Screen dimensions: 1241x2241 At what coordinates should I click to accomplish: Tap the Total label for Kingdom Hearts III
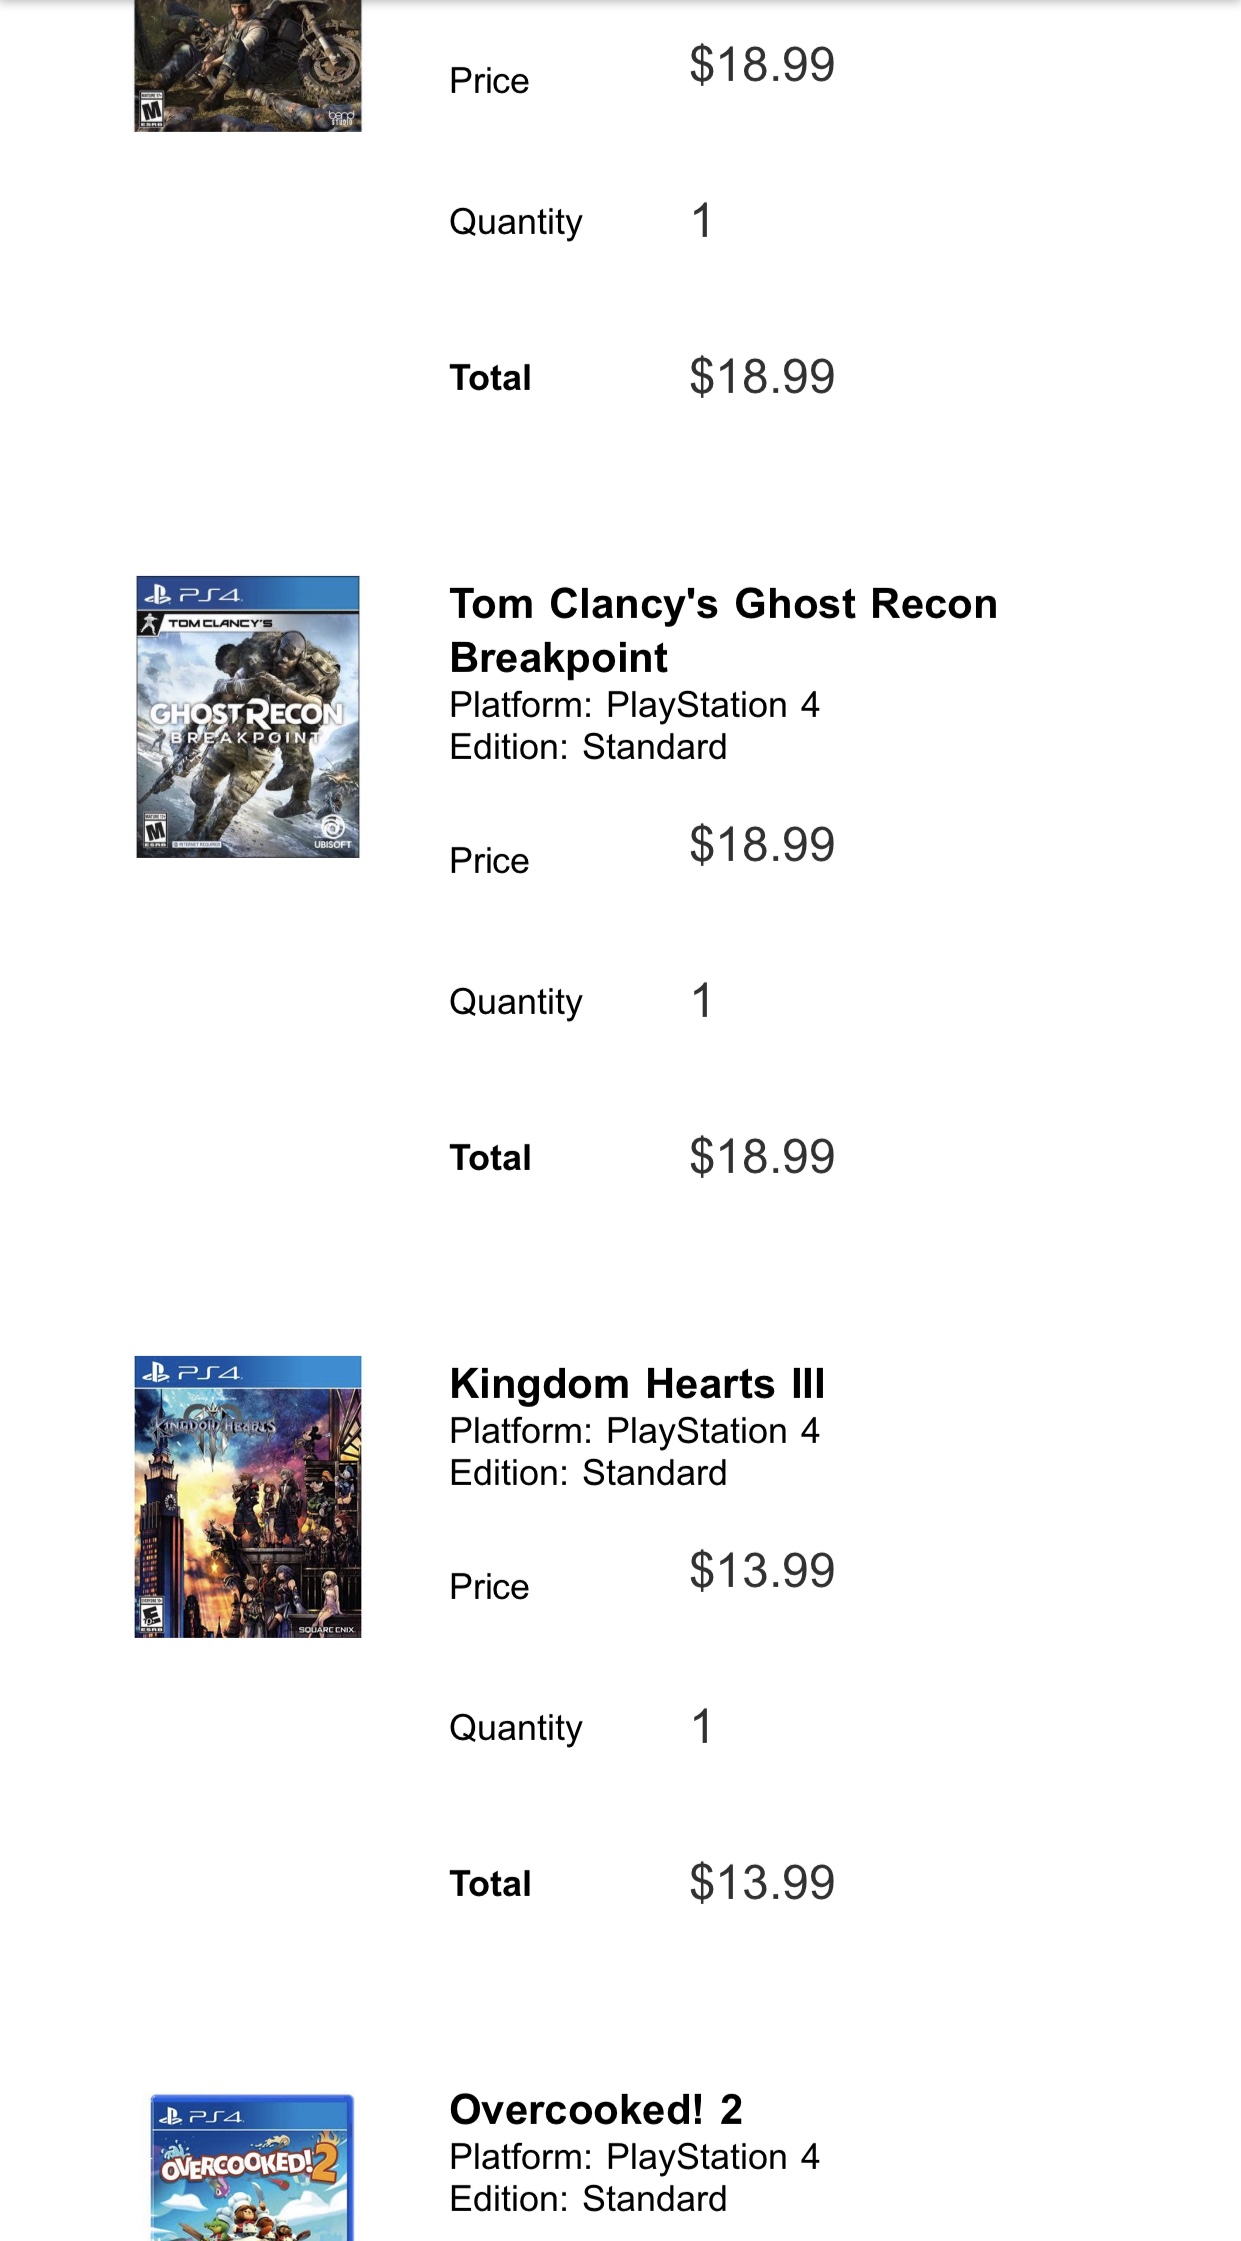[490, 1884]
